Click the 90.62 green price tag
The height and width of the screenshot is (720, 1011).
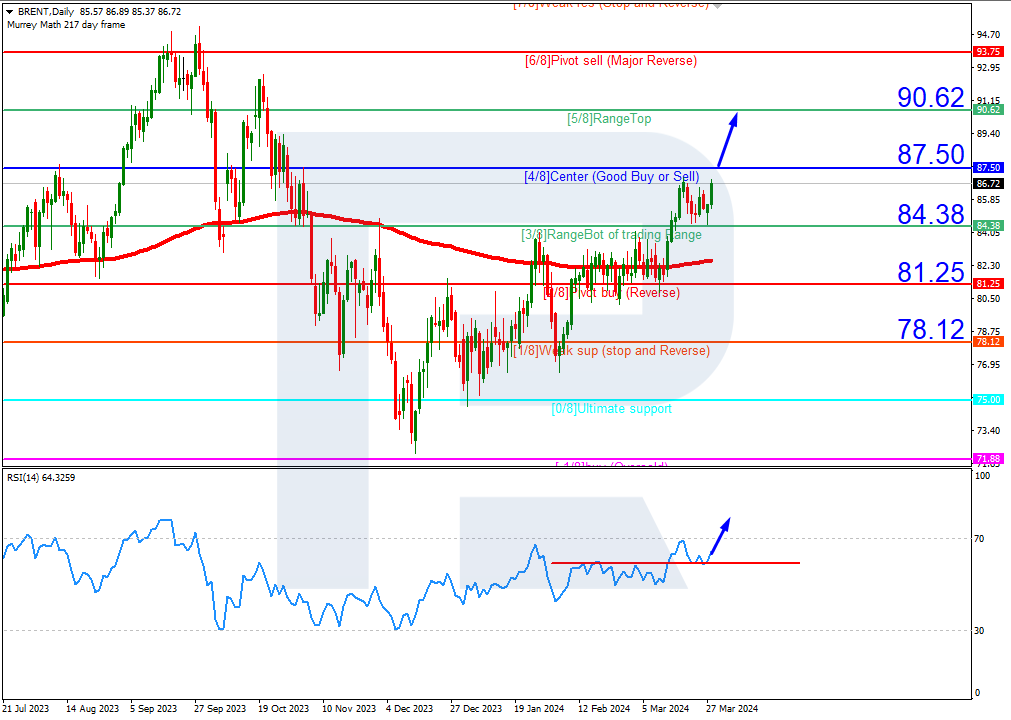[x=988, y=110]
